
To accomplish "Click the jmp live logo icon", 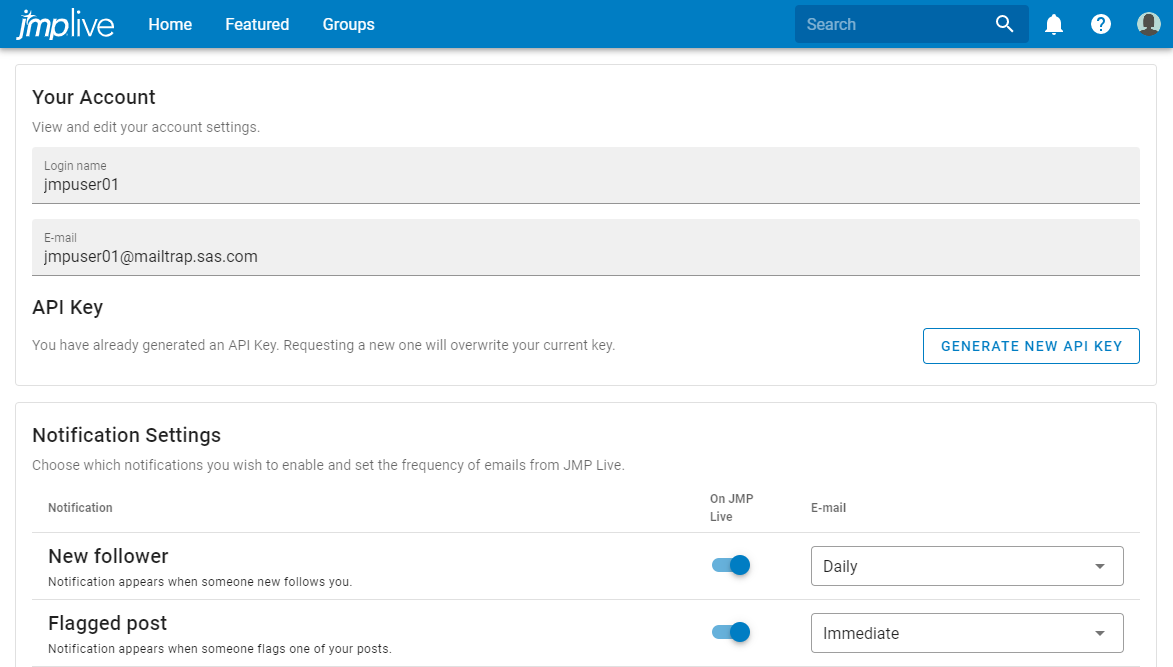I will 64,23.
